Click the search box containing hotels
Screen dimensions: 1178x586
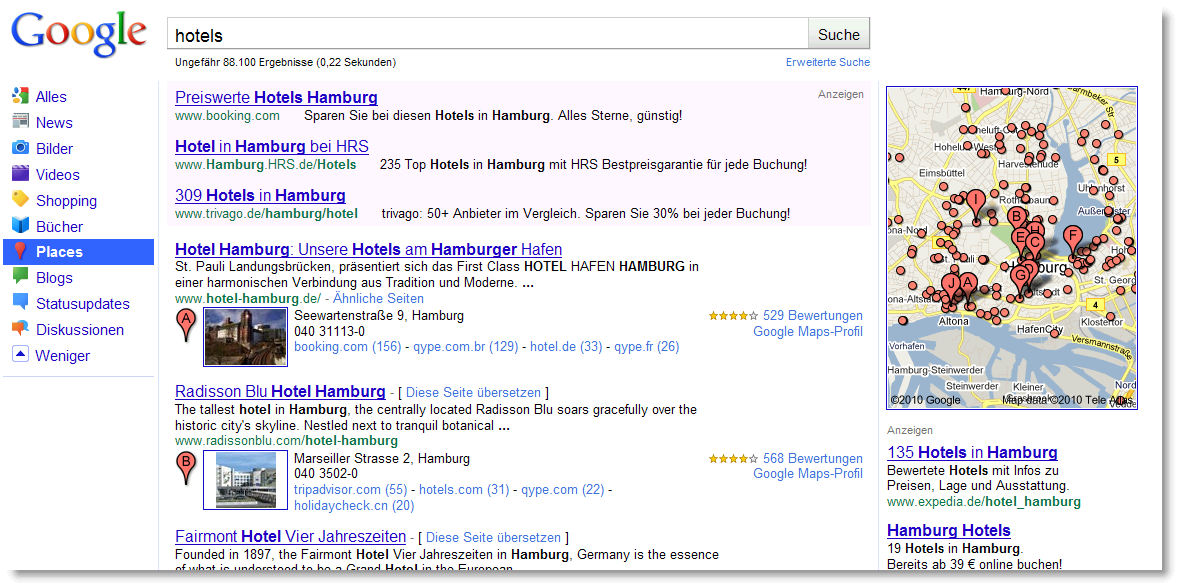click(x=488, y=35)
